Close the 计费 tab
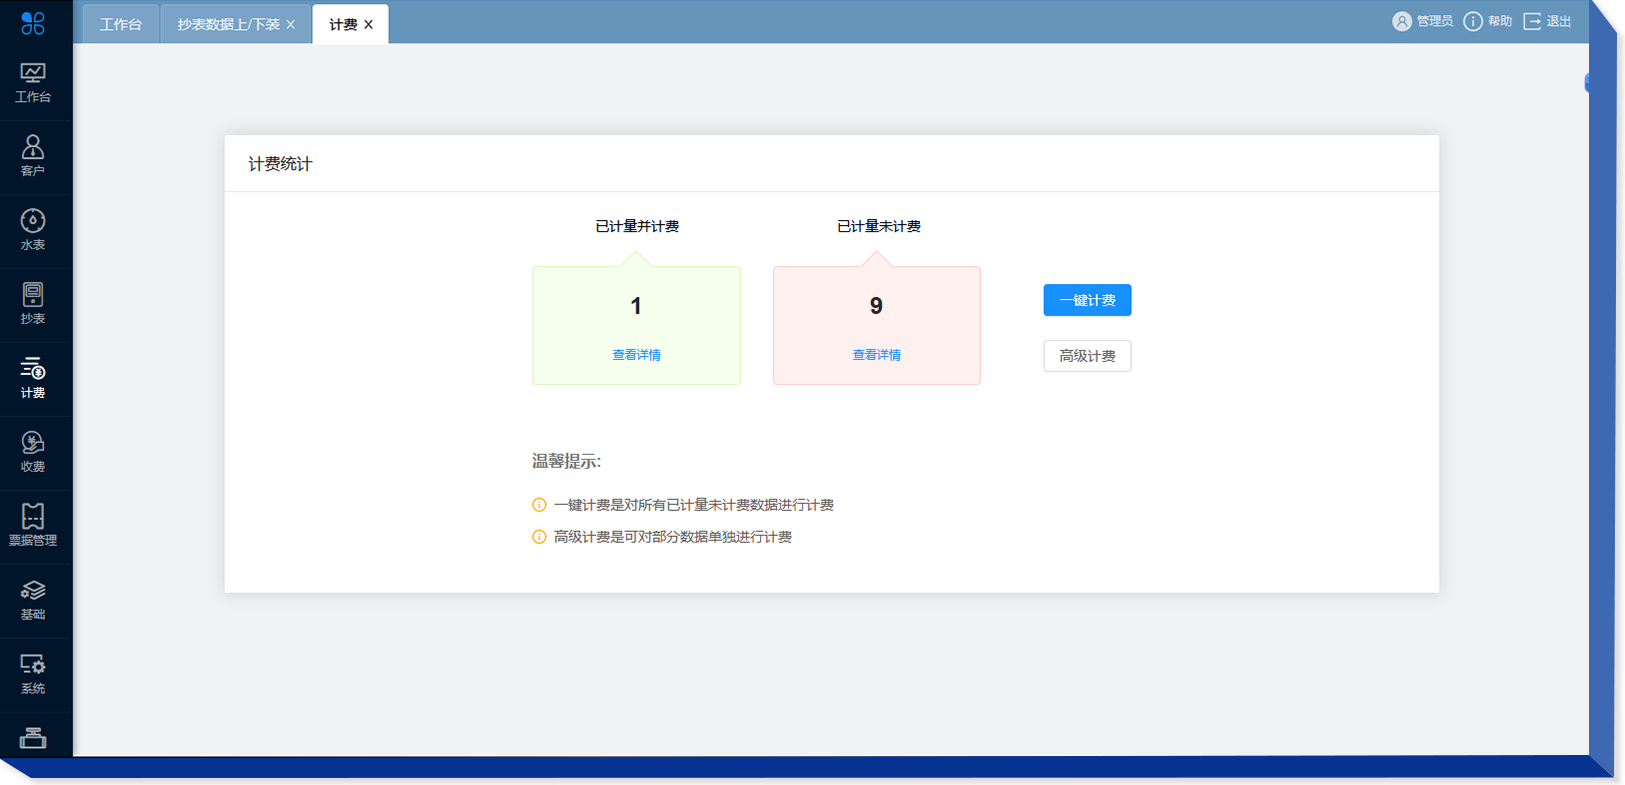Viewport: 1625px width, 785px height. (x=369, y=25)
